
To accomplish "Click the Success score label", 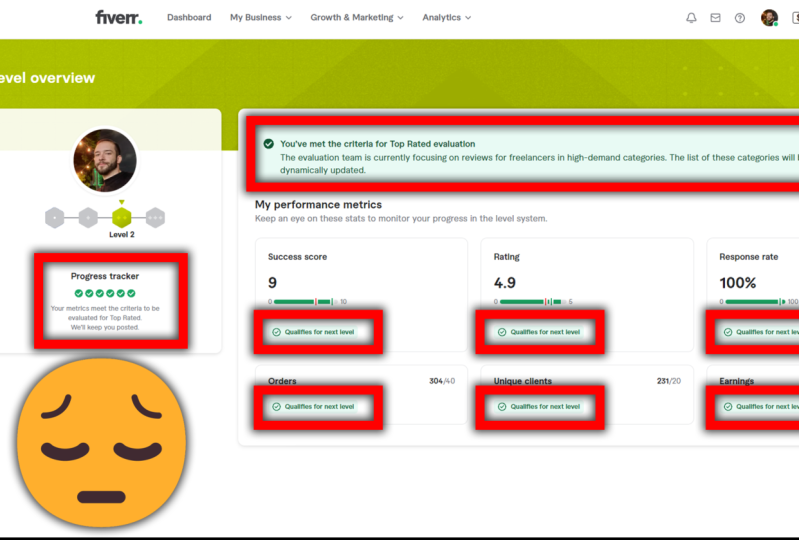I will pos(298,257).
